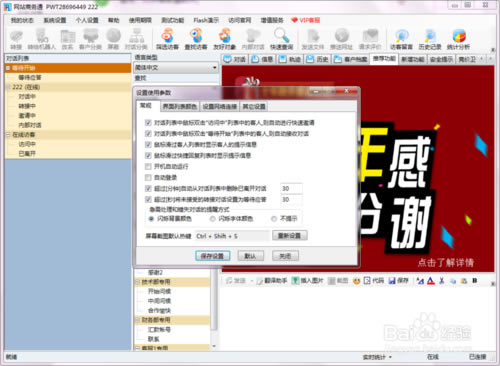Click the 对话分类 toolbar icon
500x366 pixels.
click(136, 39)
